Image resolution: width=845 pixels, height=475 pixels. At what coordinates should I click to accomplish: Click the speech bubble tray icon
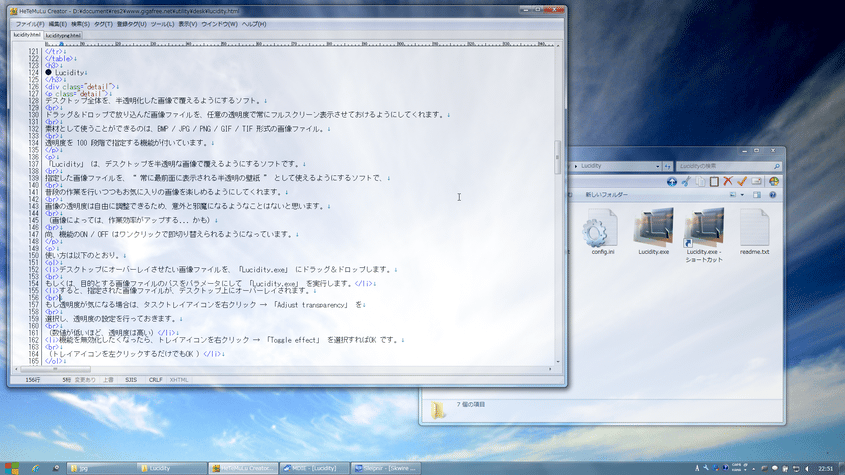774,469
